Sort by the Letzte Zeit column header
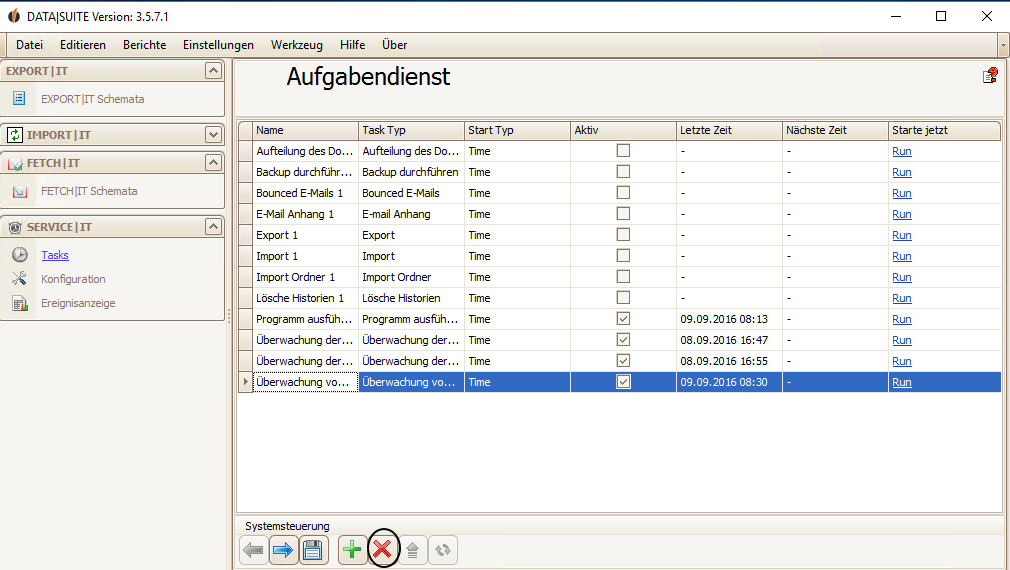 point(729,130)
